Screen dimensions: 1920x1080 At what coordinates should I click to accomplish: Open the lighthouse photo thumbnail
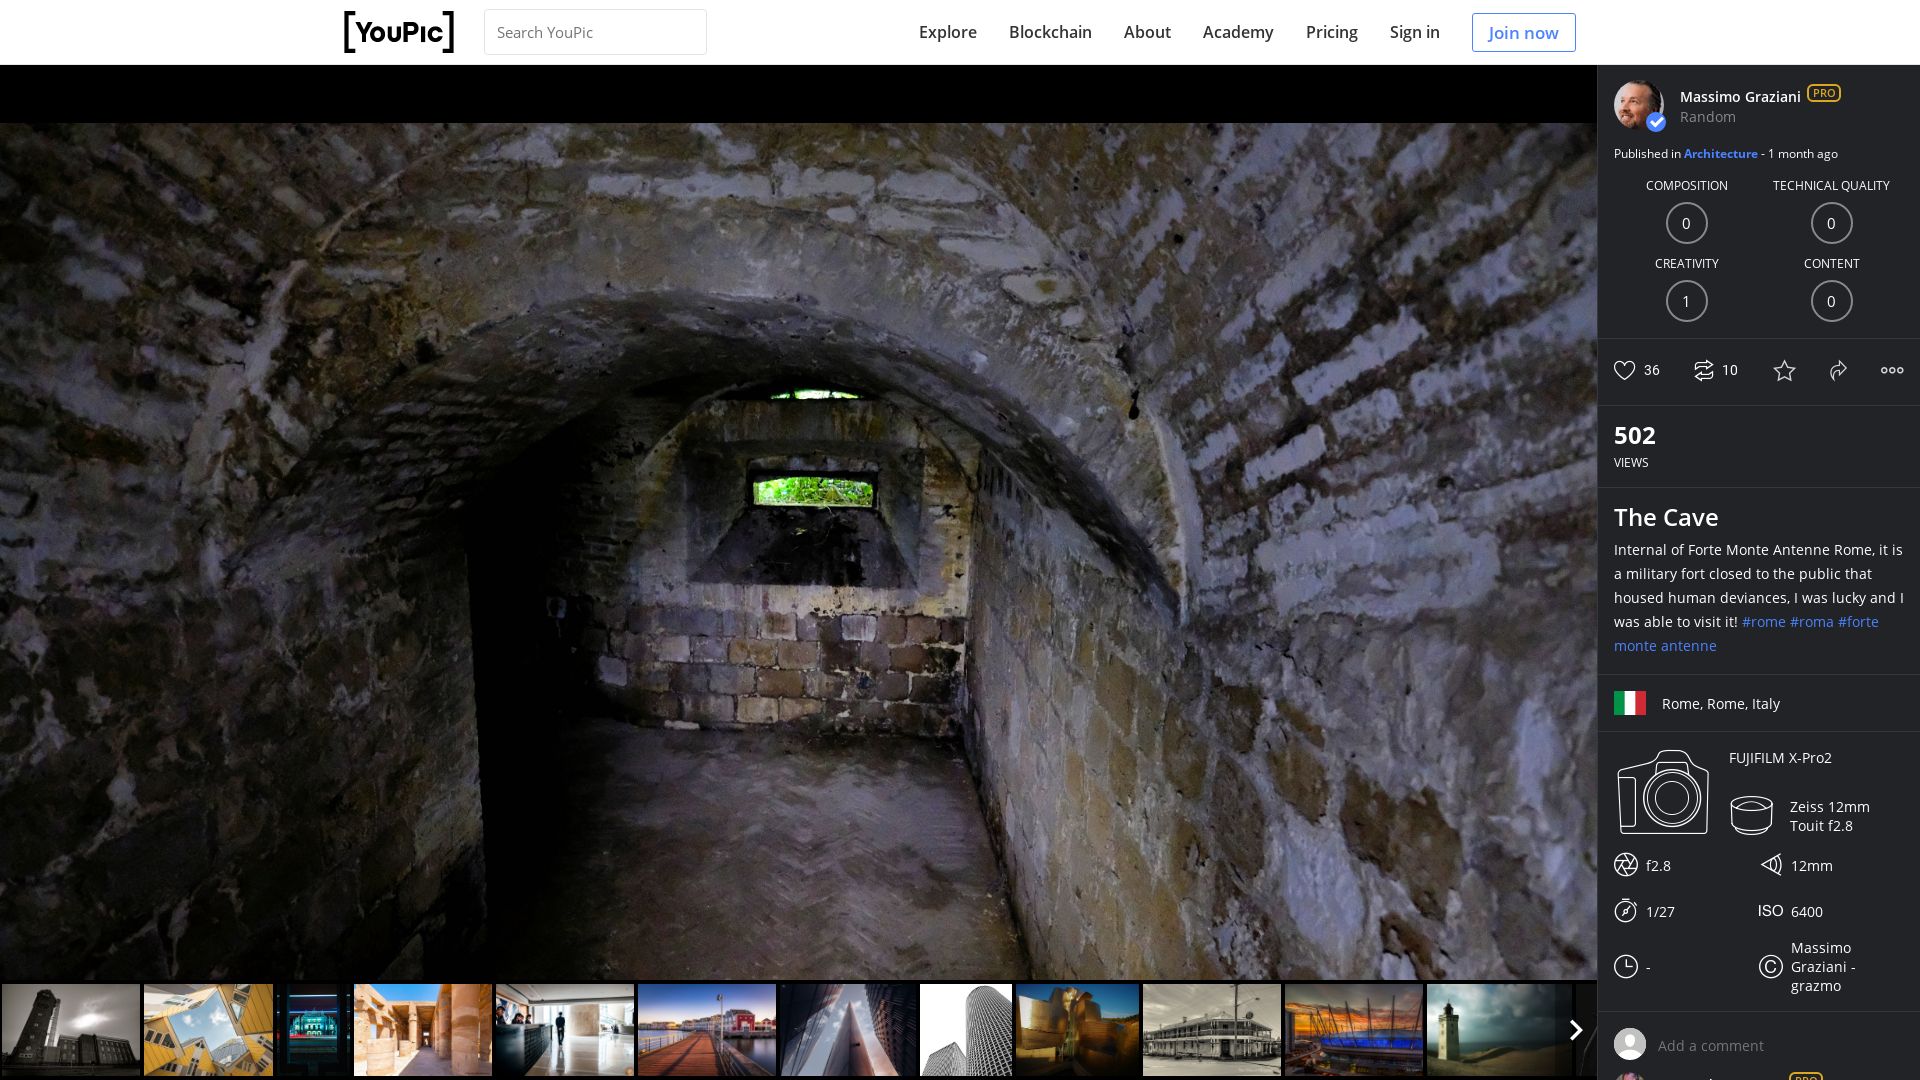[x=1496, y=1030]
